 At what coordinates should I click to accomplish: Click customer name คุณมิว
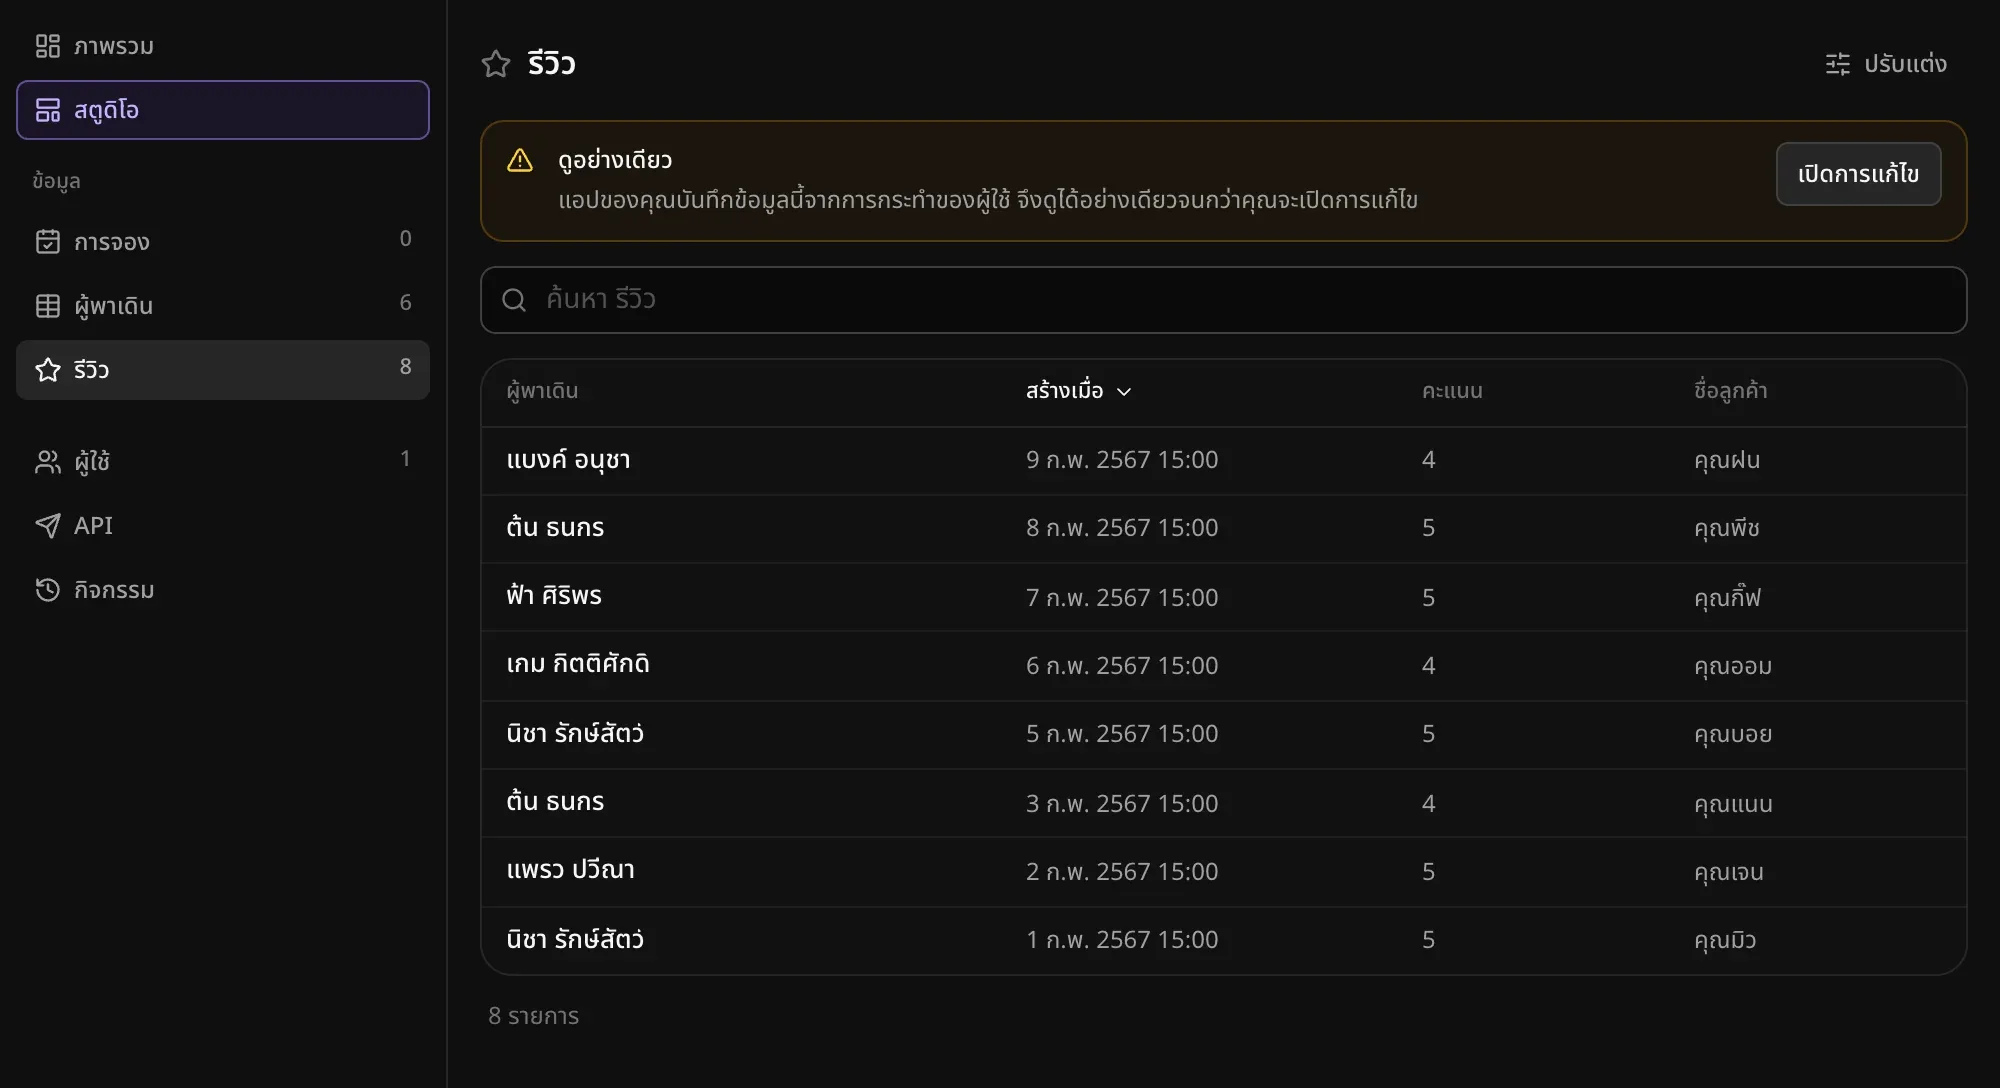(x=1725, y=941)
